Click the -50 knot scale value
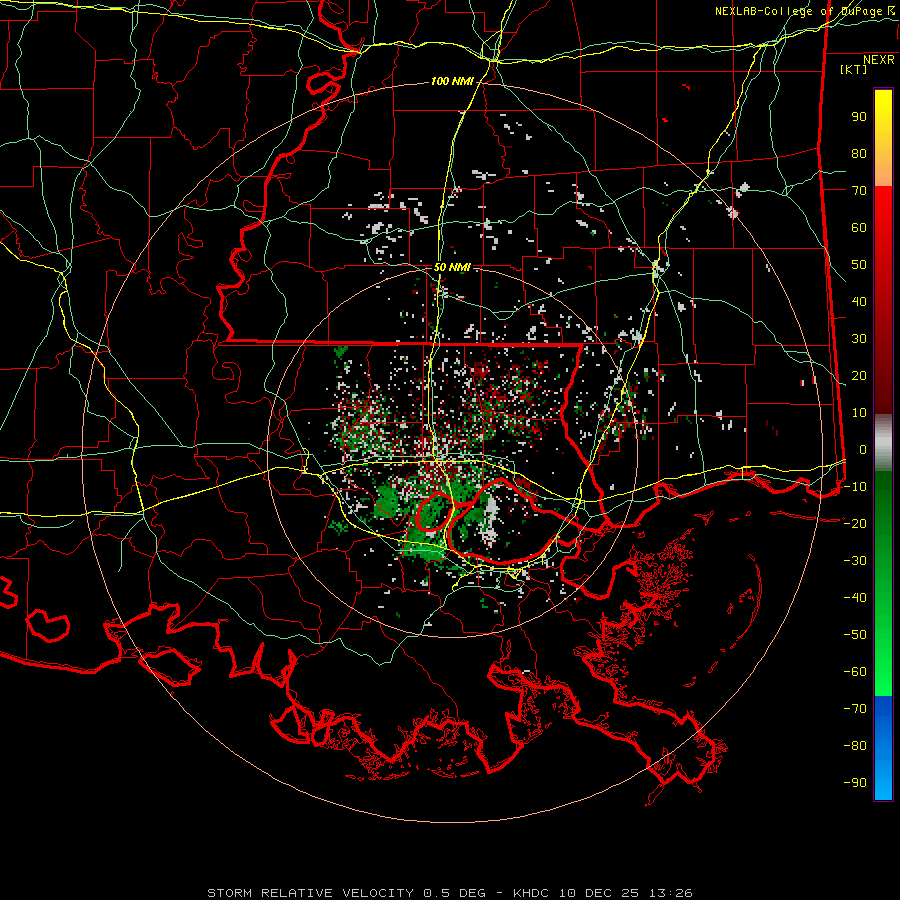This screenshot has width=900, height=900. tap(855, 635)
